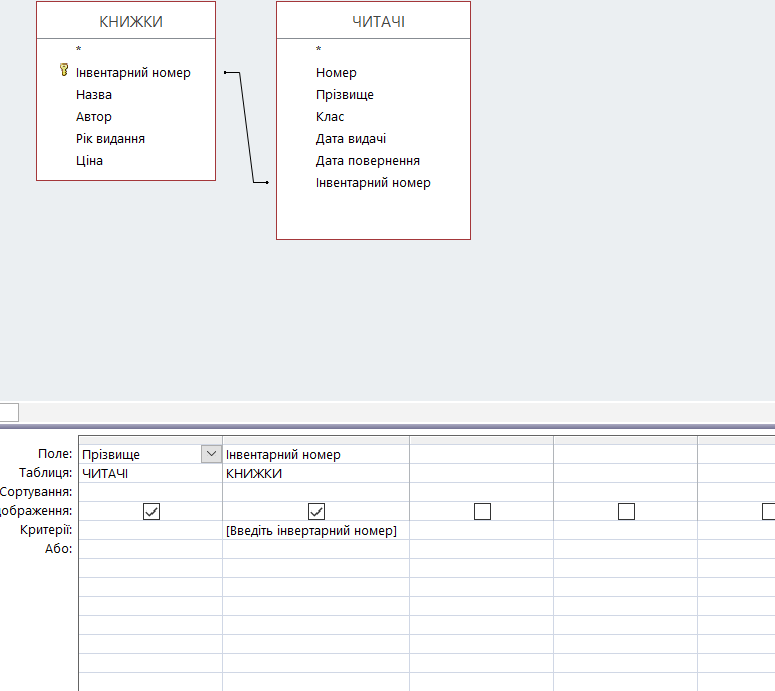Select the relationship line between the tables
Viewport: 775px width, 691px height.
[246, 128]
